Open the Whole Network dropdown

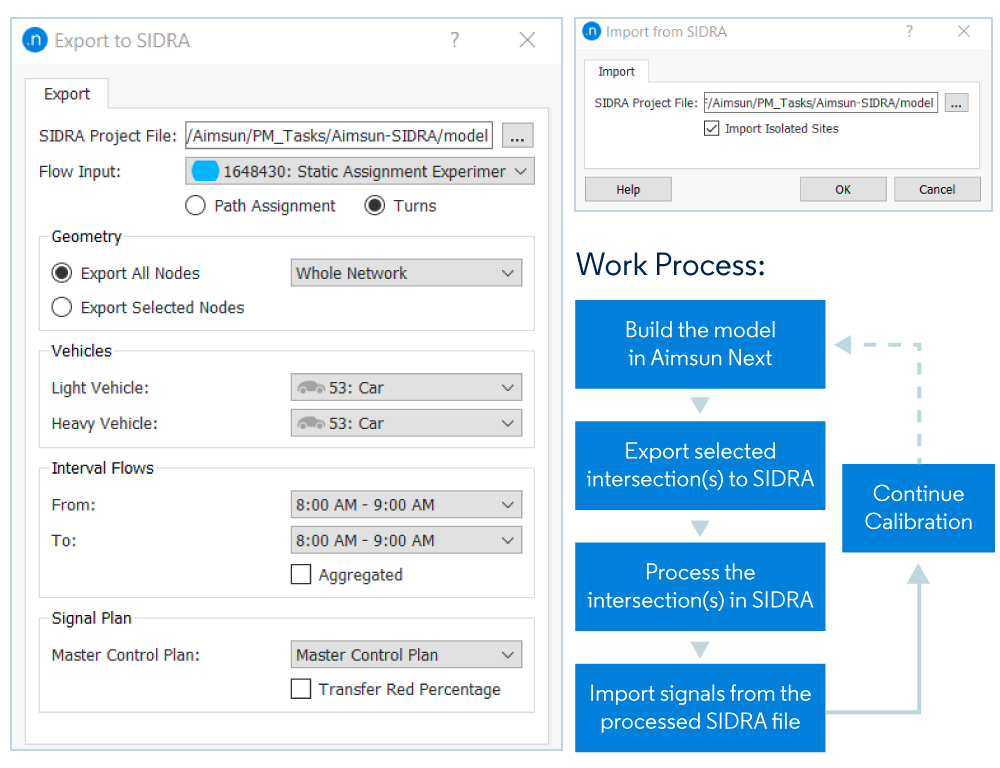406,273
